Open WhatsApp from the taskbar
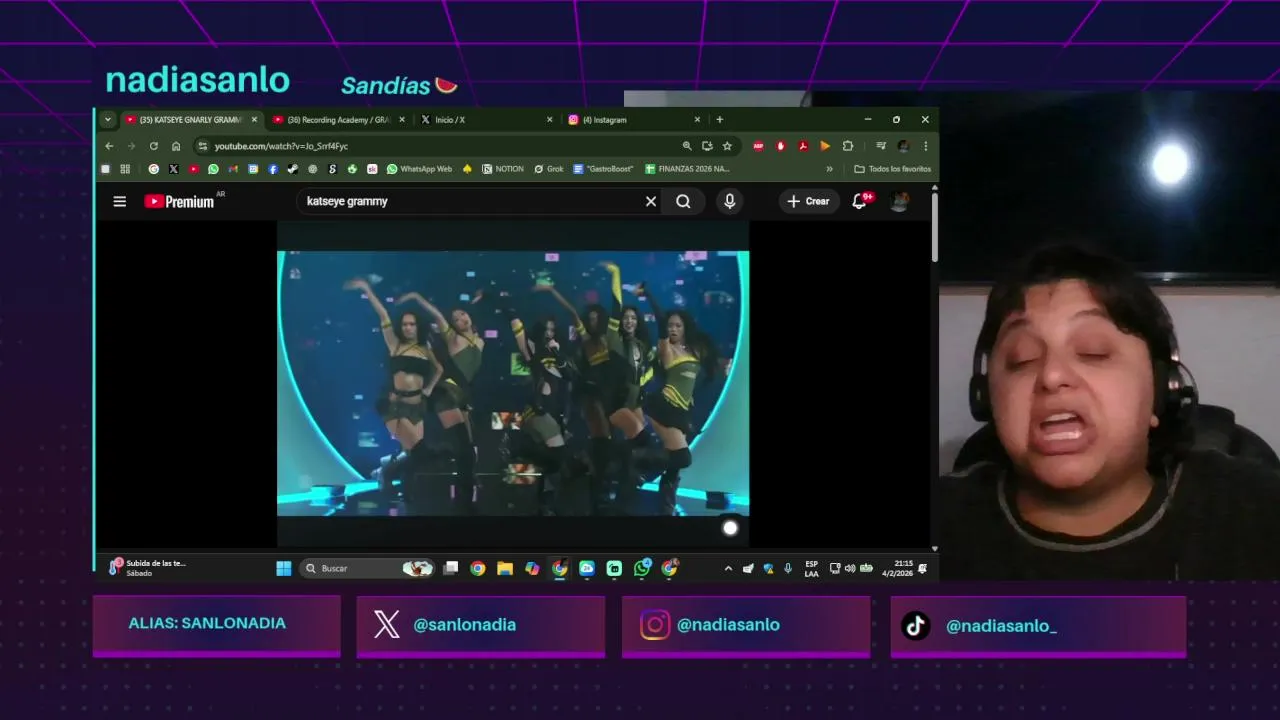Viewport: 1280px width, 720px height. [x=642, y=568]
